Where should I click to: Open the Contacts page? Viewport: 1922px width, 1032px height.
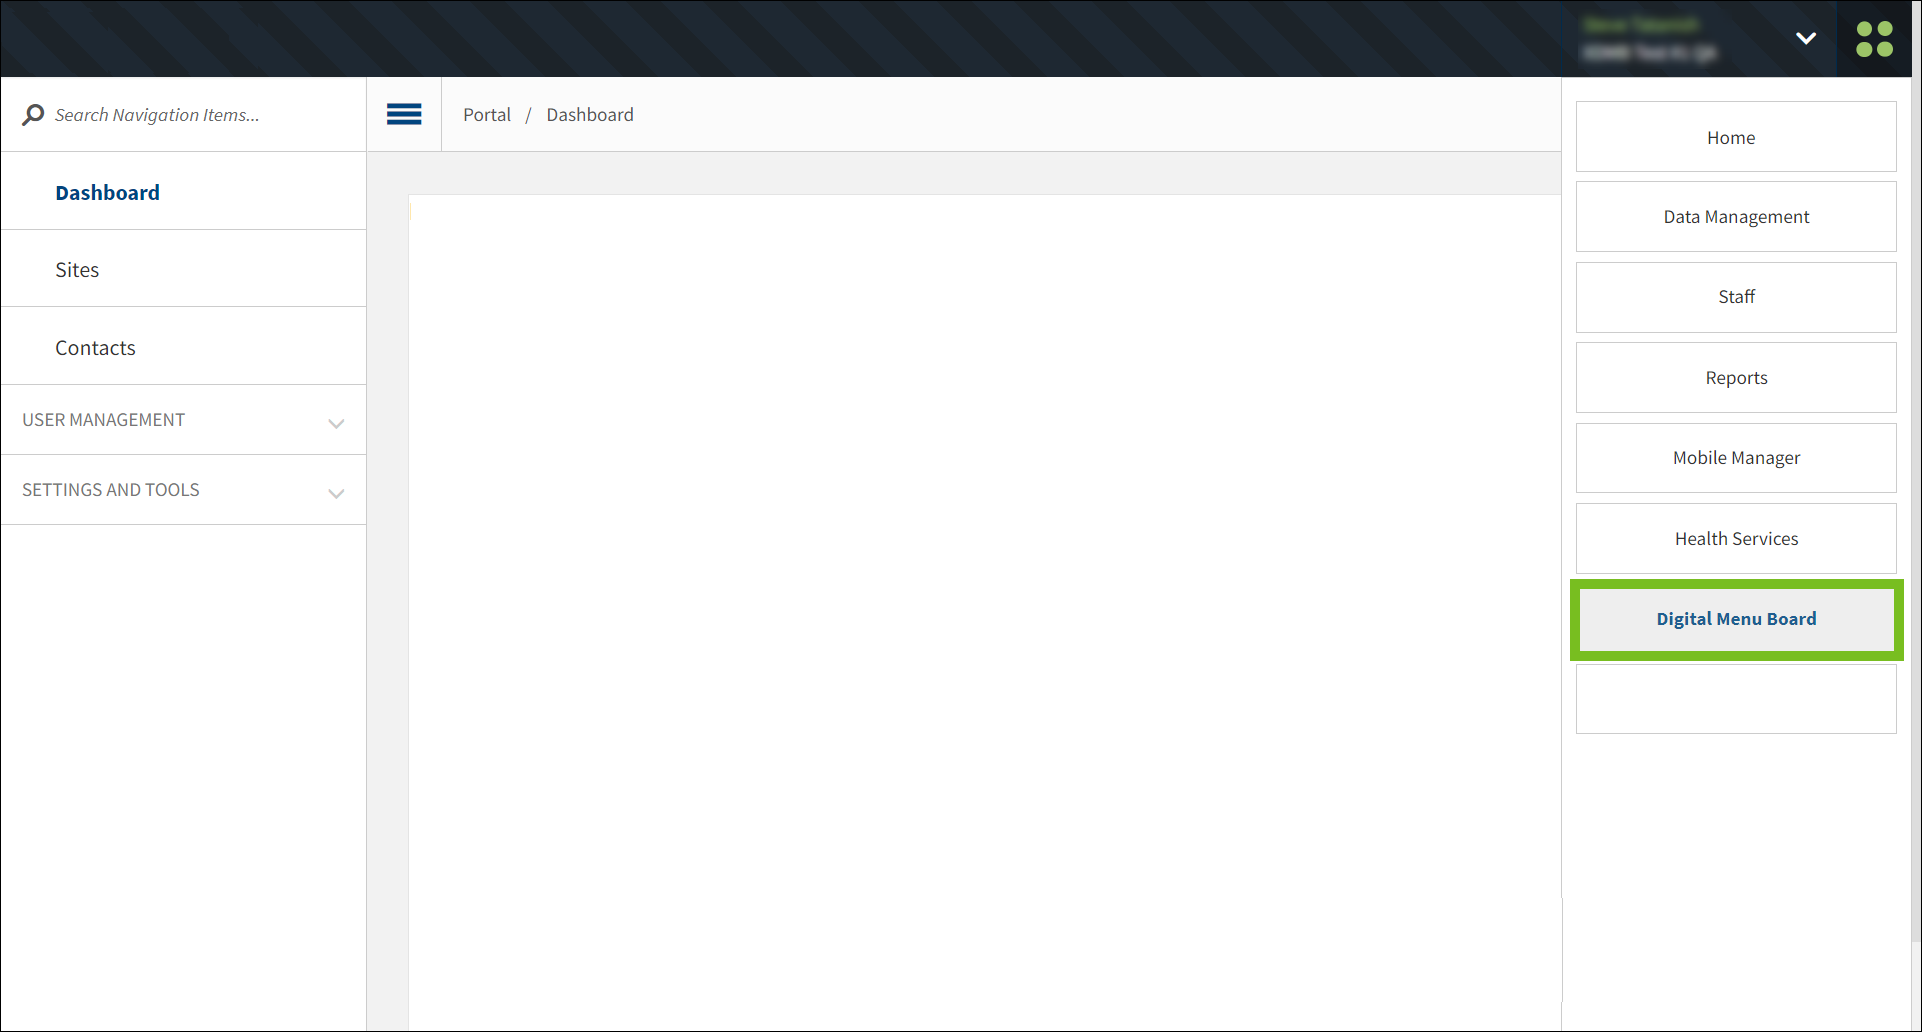pyautogui.click(x=95, y=347)
